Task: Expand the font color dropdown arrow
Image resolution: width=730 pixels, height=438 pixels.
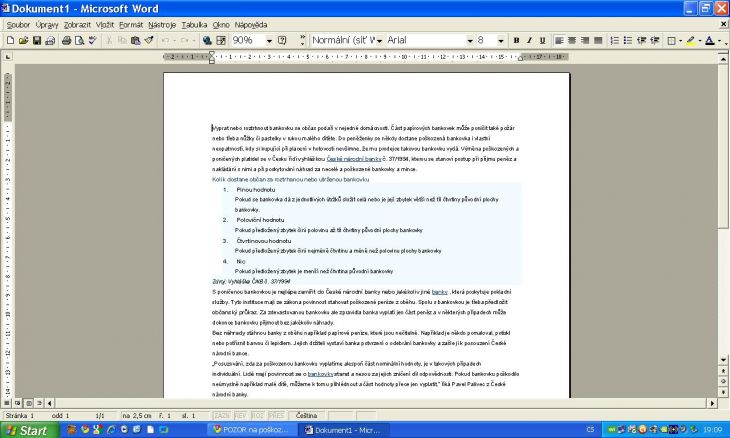Action: pyautogui.click(x=719, y=40)
